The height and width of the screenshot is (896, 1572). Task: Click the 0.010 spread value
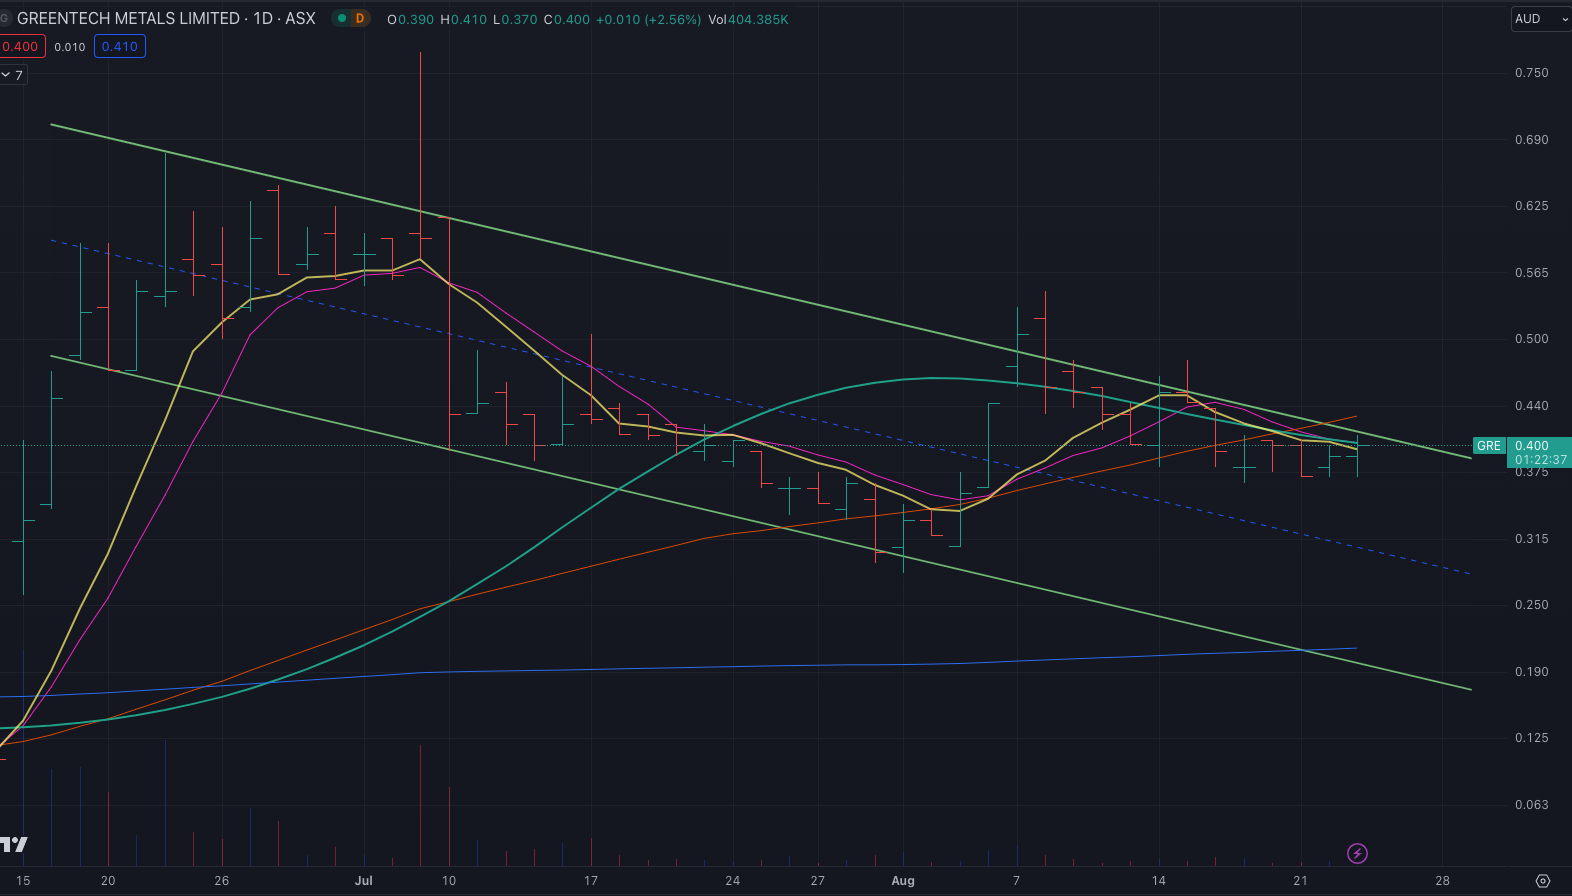point(70,47)
